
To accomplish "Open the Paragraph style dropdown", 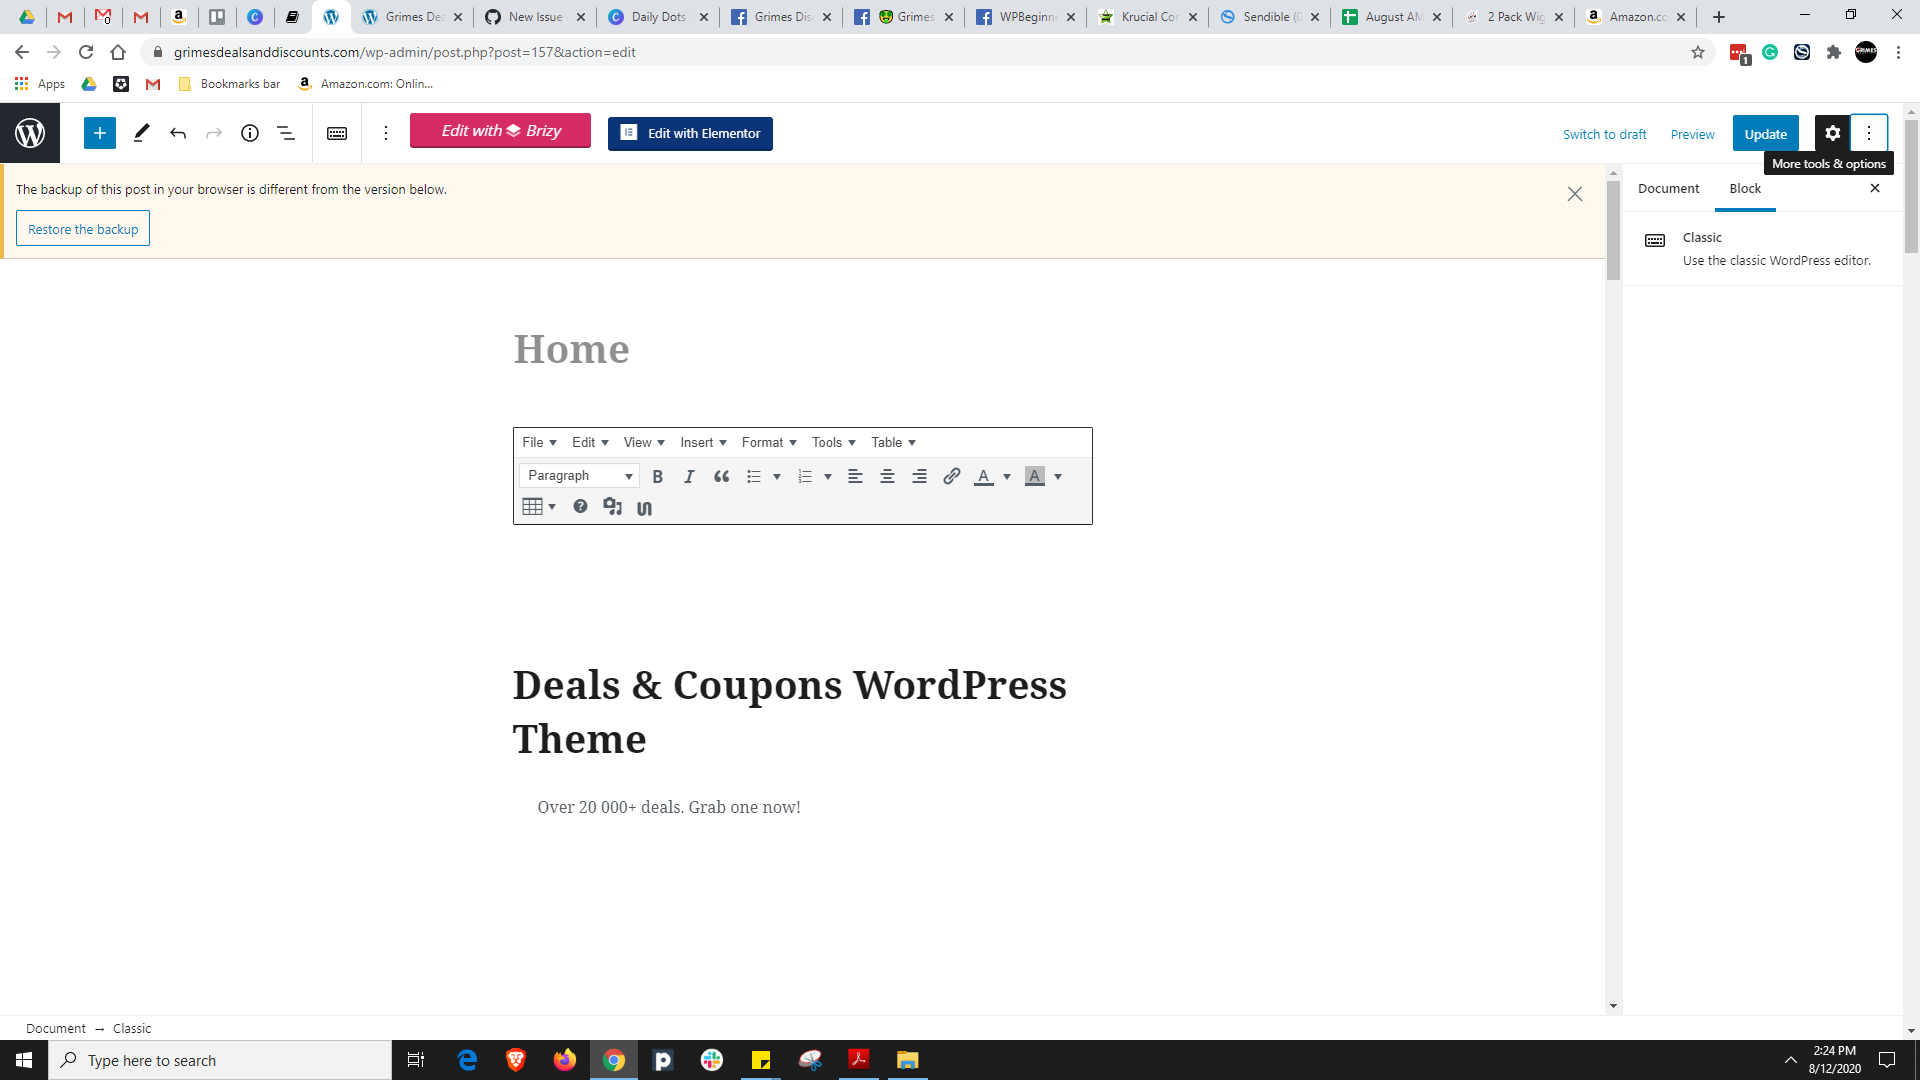I will click(x=578, y=475).
